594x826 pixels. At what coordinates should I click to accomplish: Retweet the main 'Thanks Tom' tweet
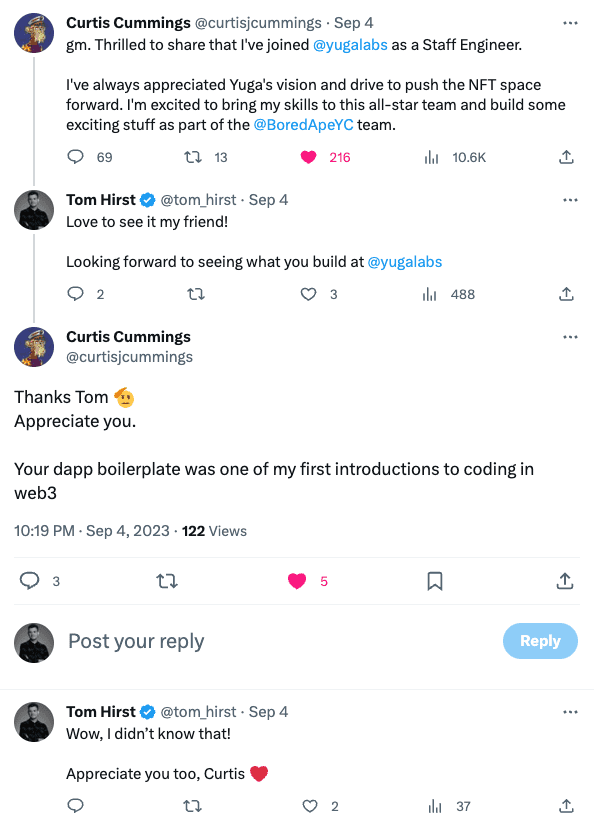pyautogui.click(x=167, y=581)
